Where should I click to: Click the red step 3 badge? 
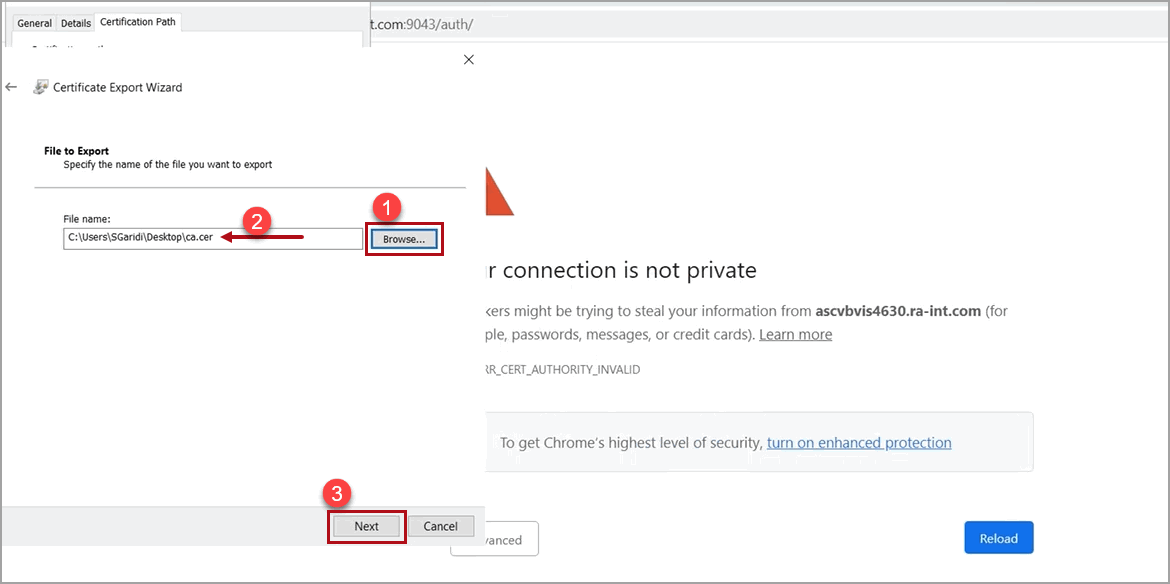click(x=337, y=494)
